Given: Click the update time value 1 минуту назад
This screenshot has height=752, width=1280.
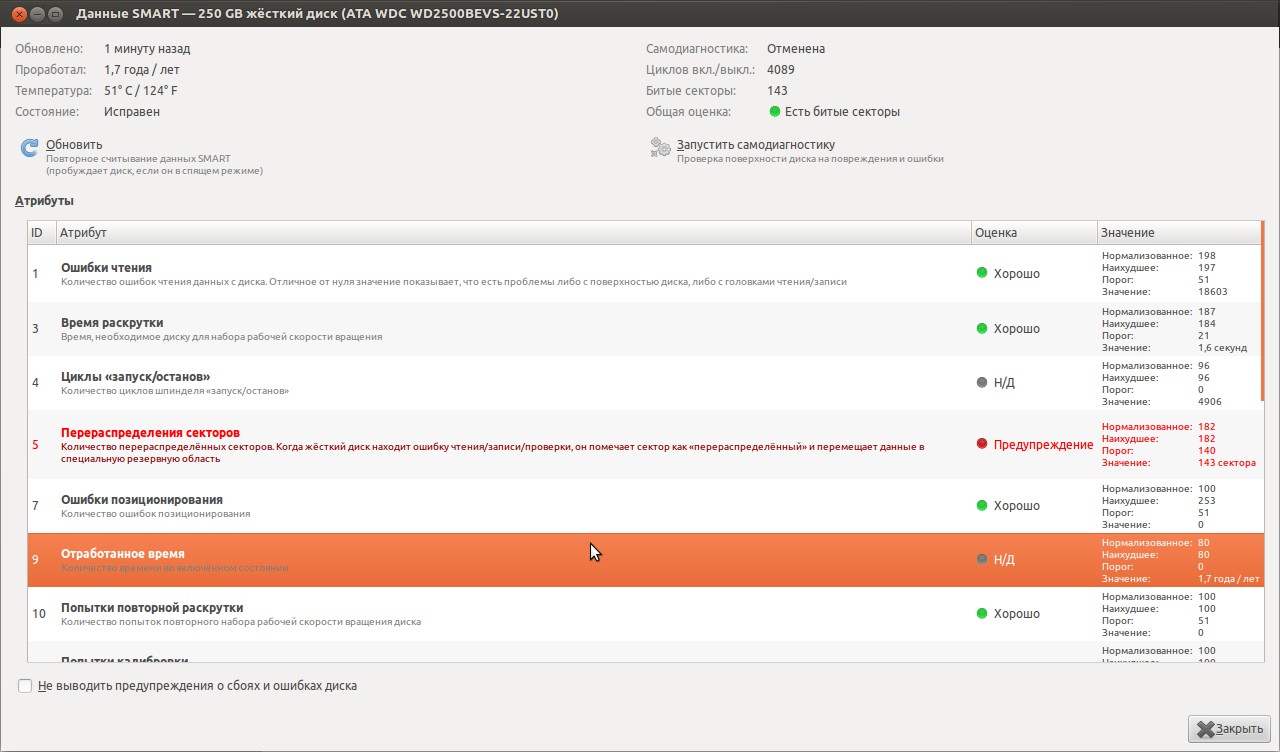Looking at the screenshot, I should (x=147, y=48).
